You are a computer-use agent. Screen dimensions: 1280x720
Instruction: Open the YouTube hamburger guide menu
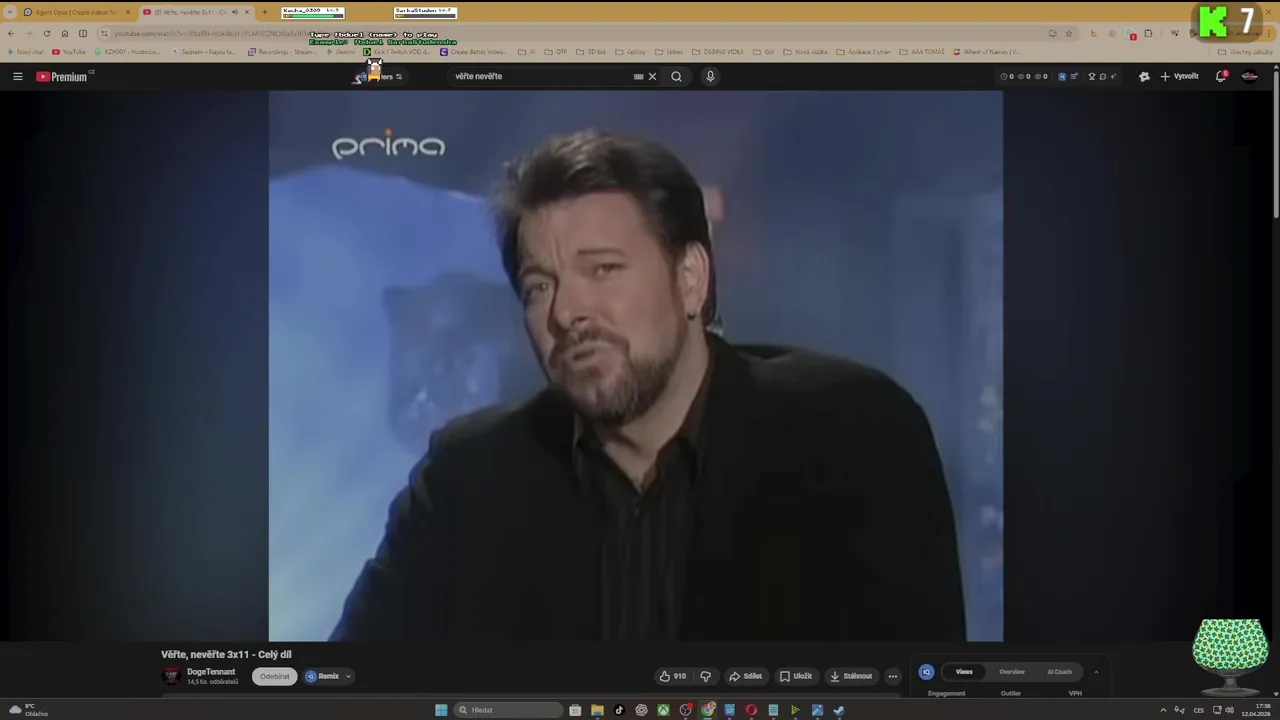click(17, 76)
